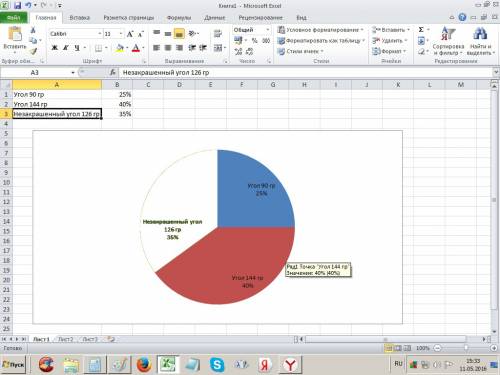Click the Cut scissors icon
The height and width of the screenshot is (375, 500).
click(x=33, y=30)
